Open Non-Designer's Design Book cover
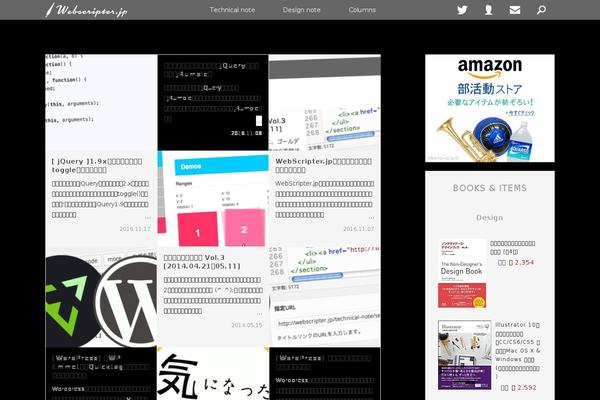The width and height of the screenshot is (600, 400). [x=462, y=273]
